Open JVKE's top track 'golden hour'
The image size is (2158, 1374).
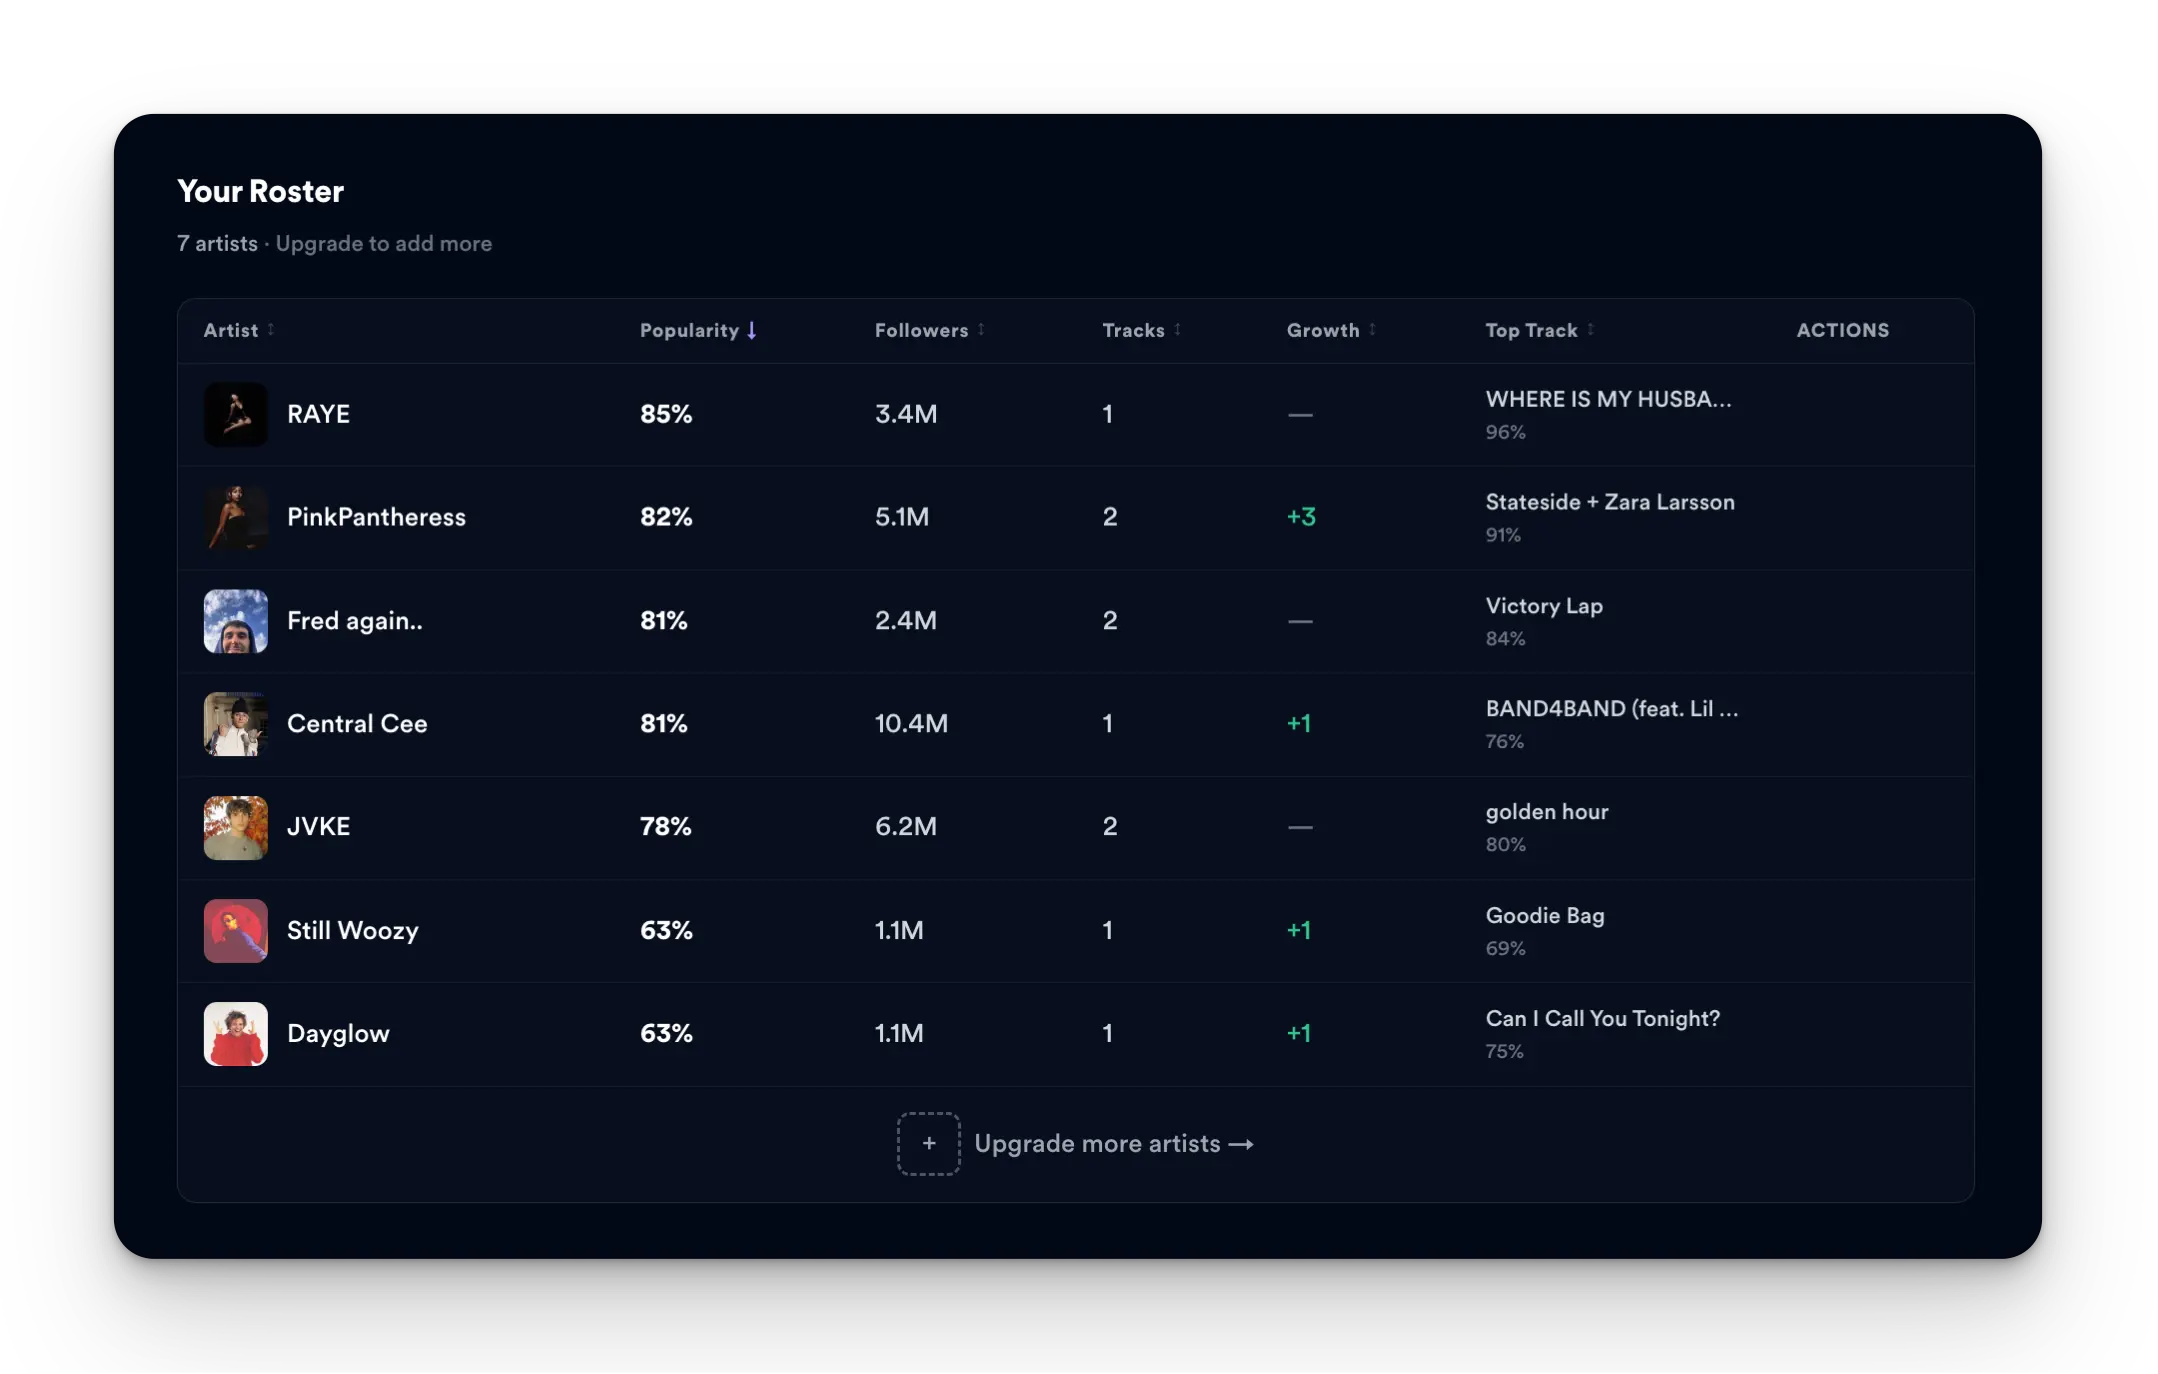coord(1546,812)
